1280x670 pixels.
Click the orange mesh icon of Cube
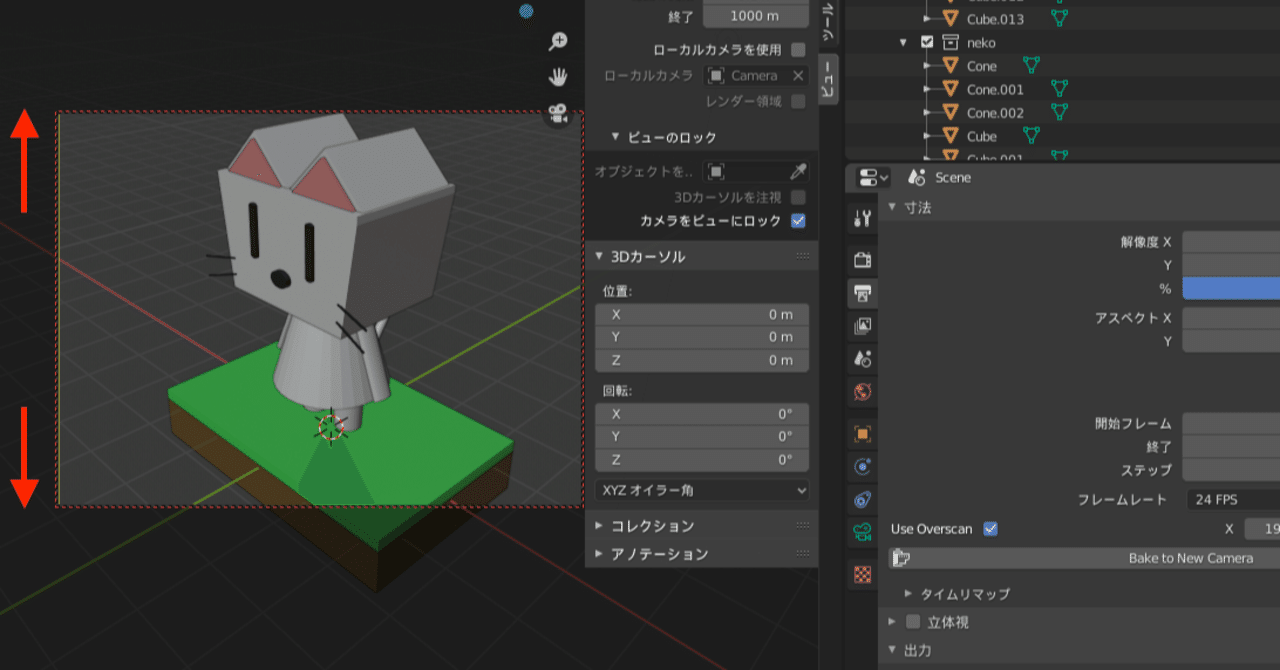point(951,135)
